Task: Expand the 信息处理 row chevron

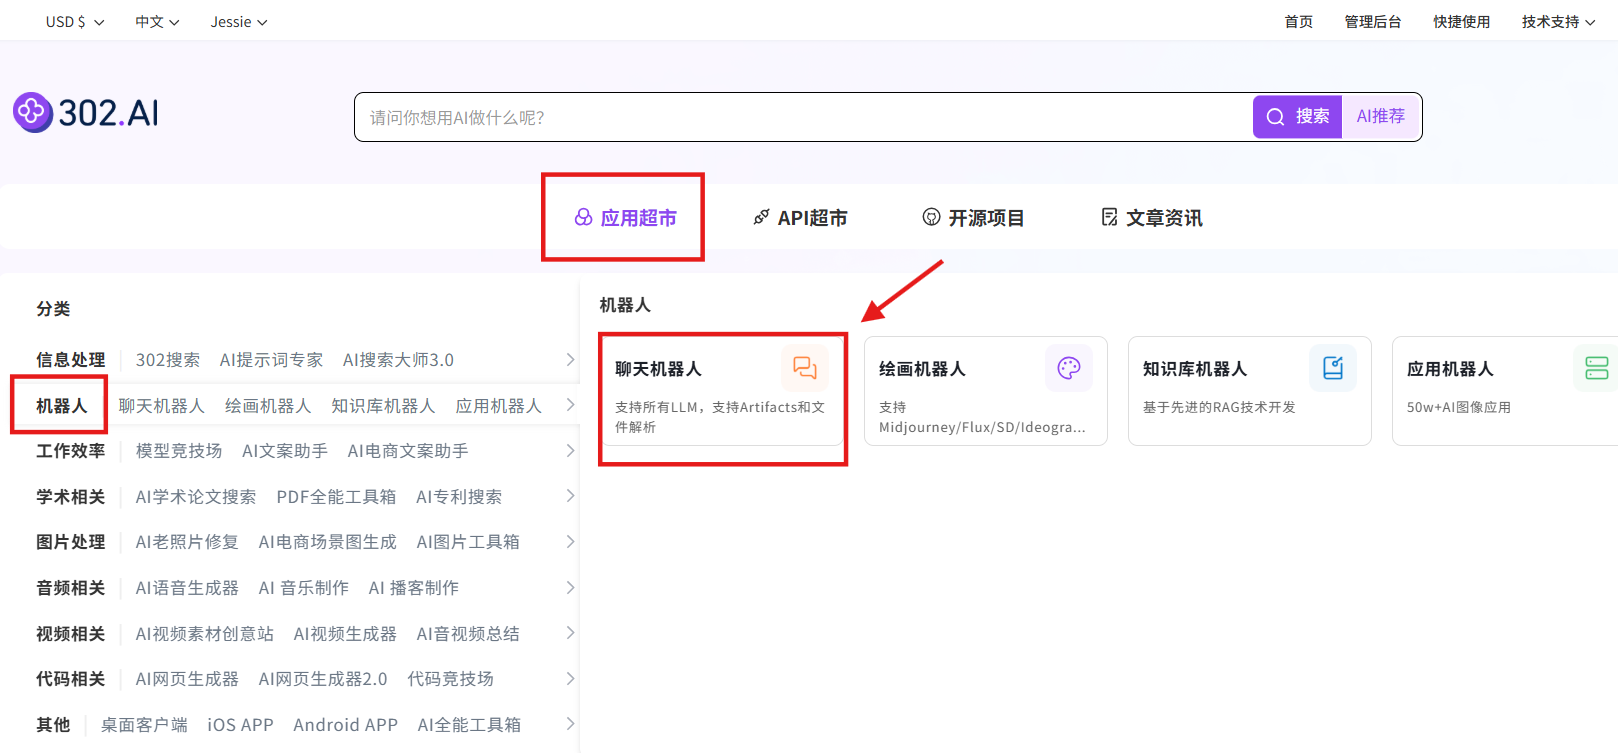Action: point(570,360)
